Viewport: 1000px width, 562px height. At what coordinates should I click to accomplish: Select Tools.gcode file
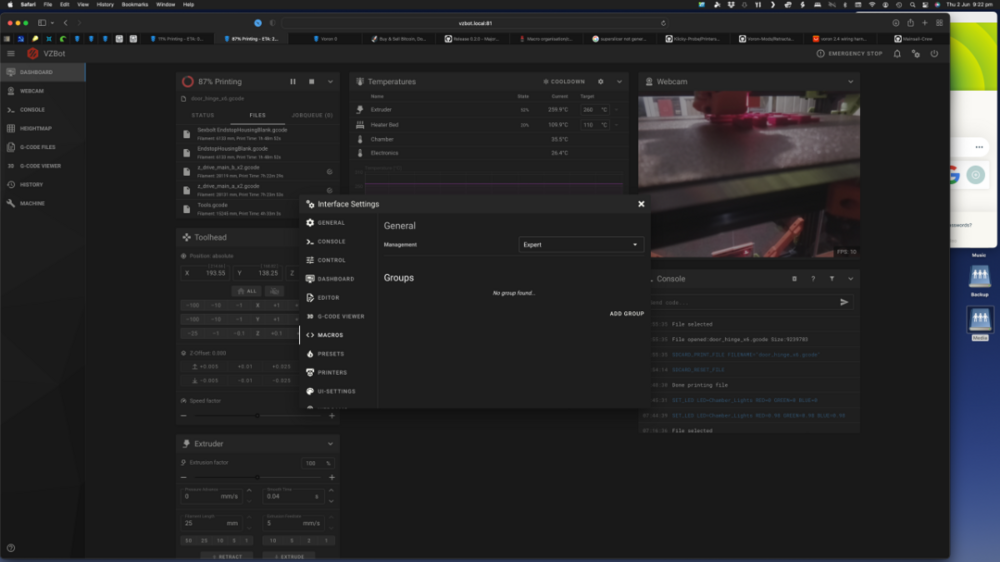258,209
